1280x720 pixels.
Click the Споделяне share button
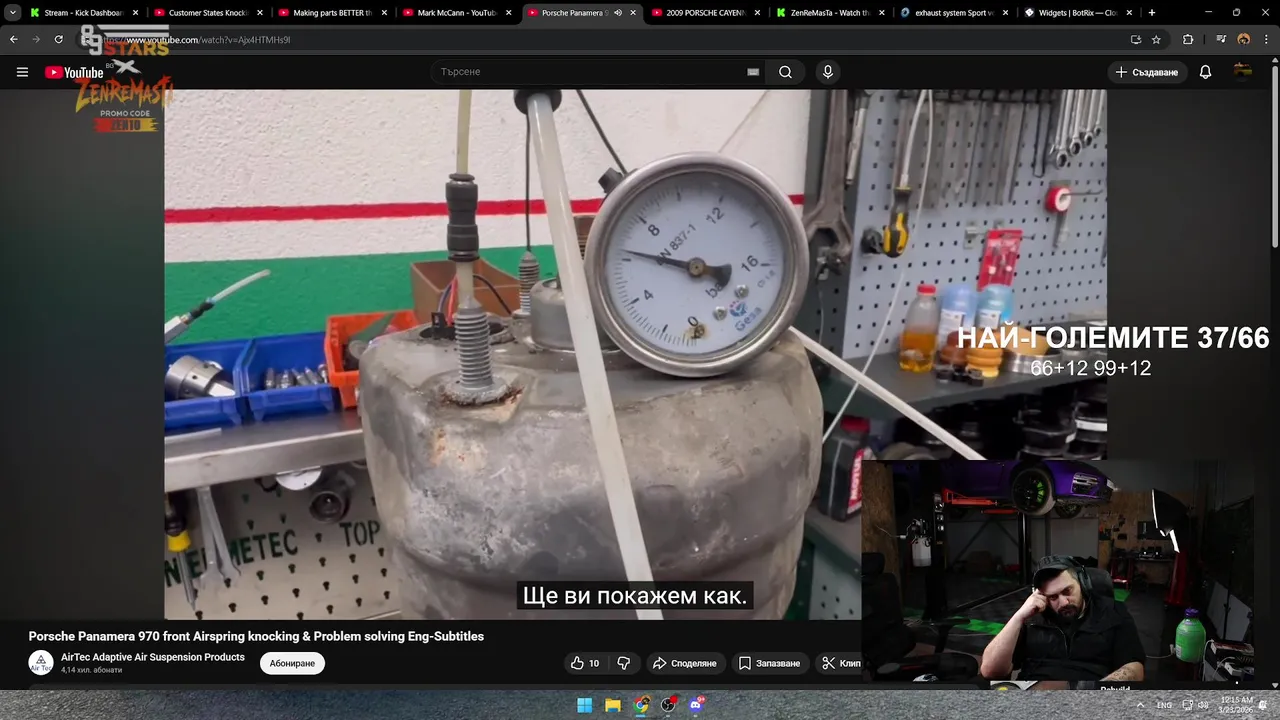click(684, 663)
